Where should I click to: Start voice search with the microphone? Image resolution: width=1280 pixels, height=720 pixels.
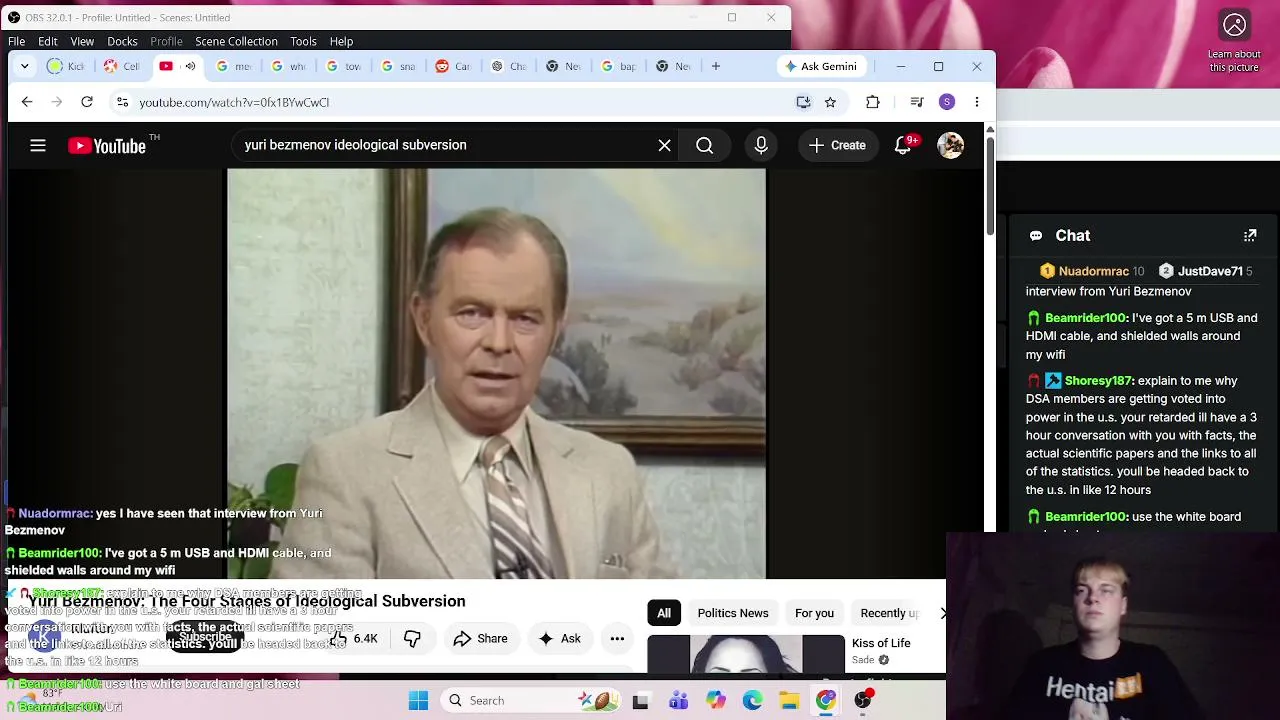click(761, 146)
